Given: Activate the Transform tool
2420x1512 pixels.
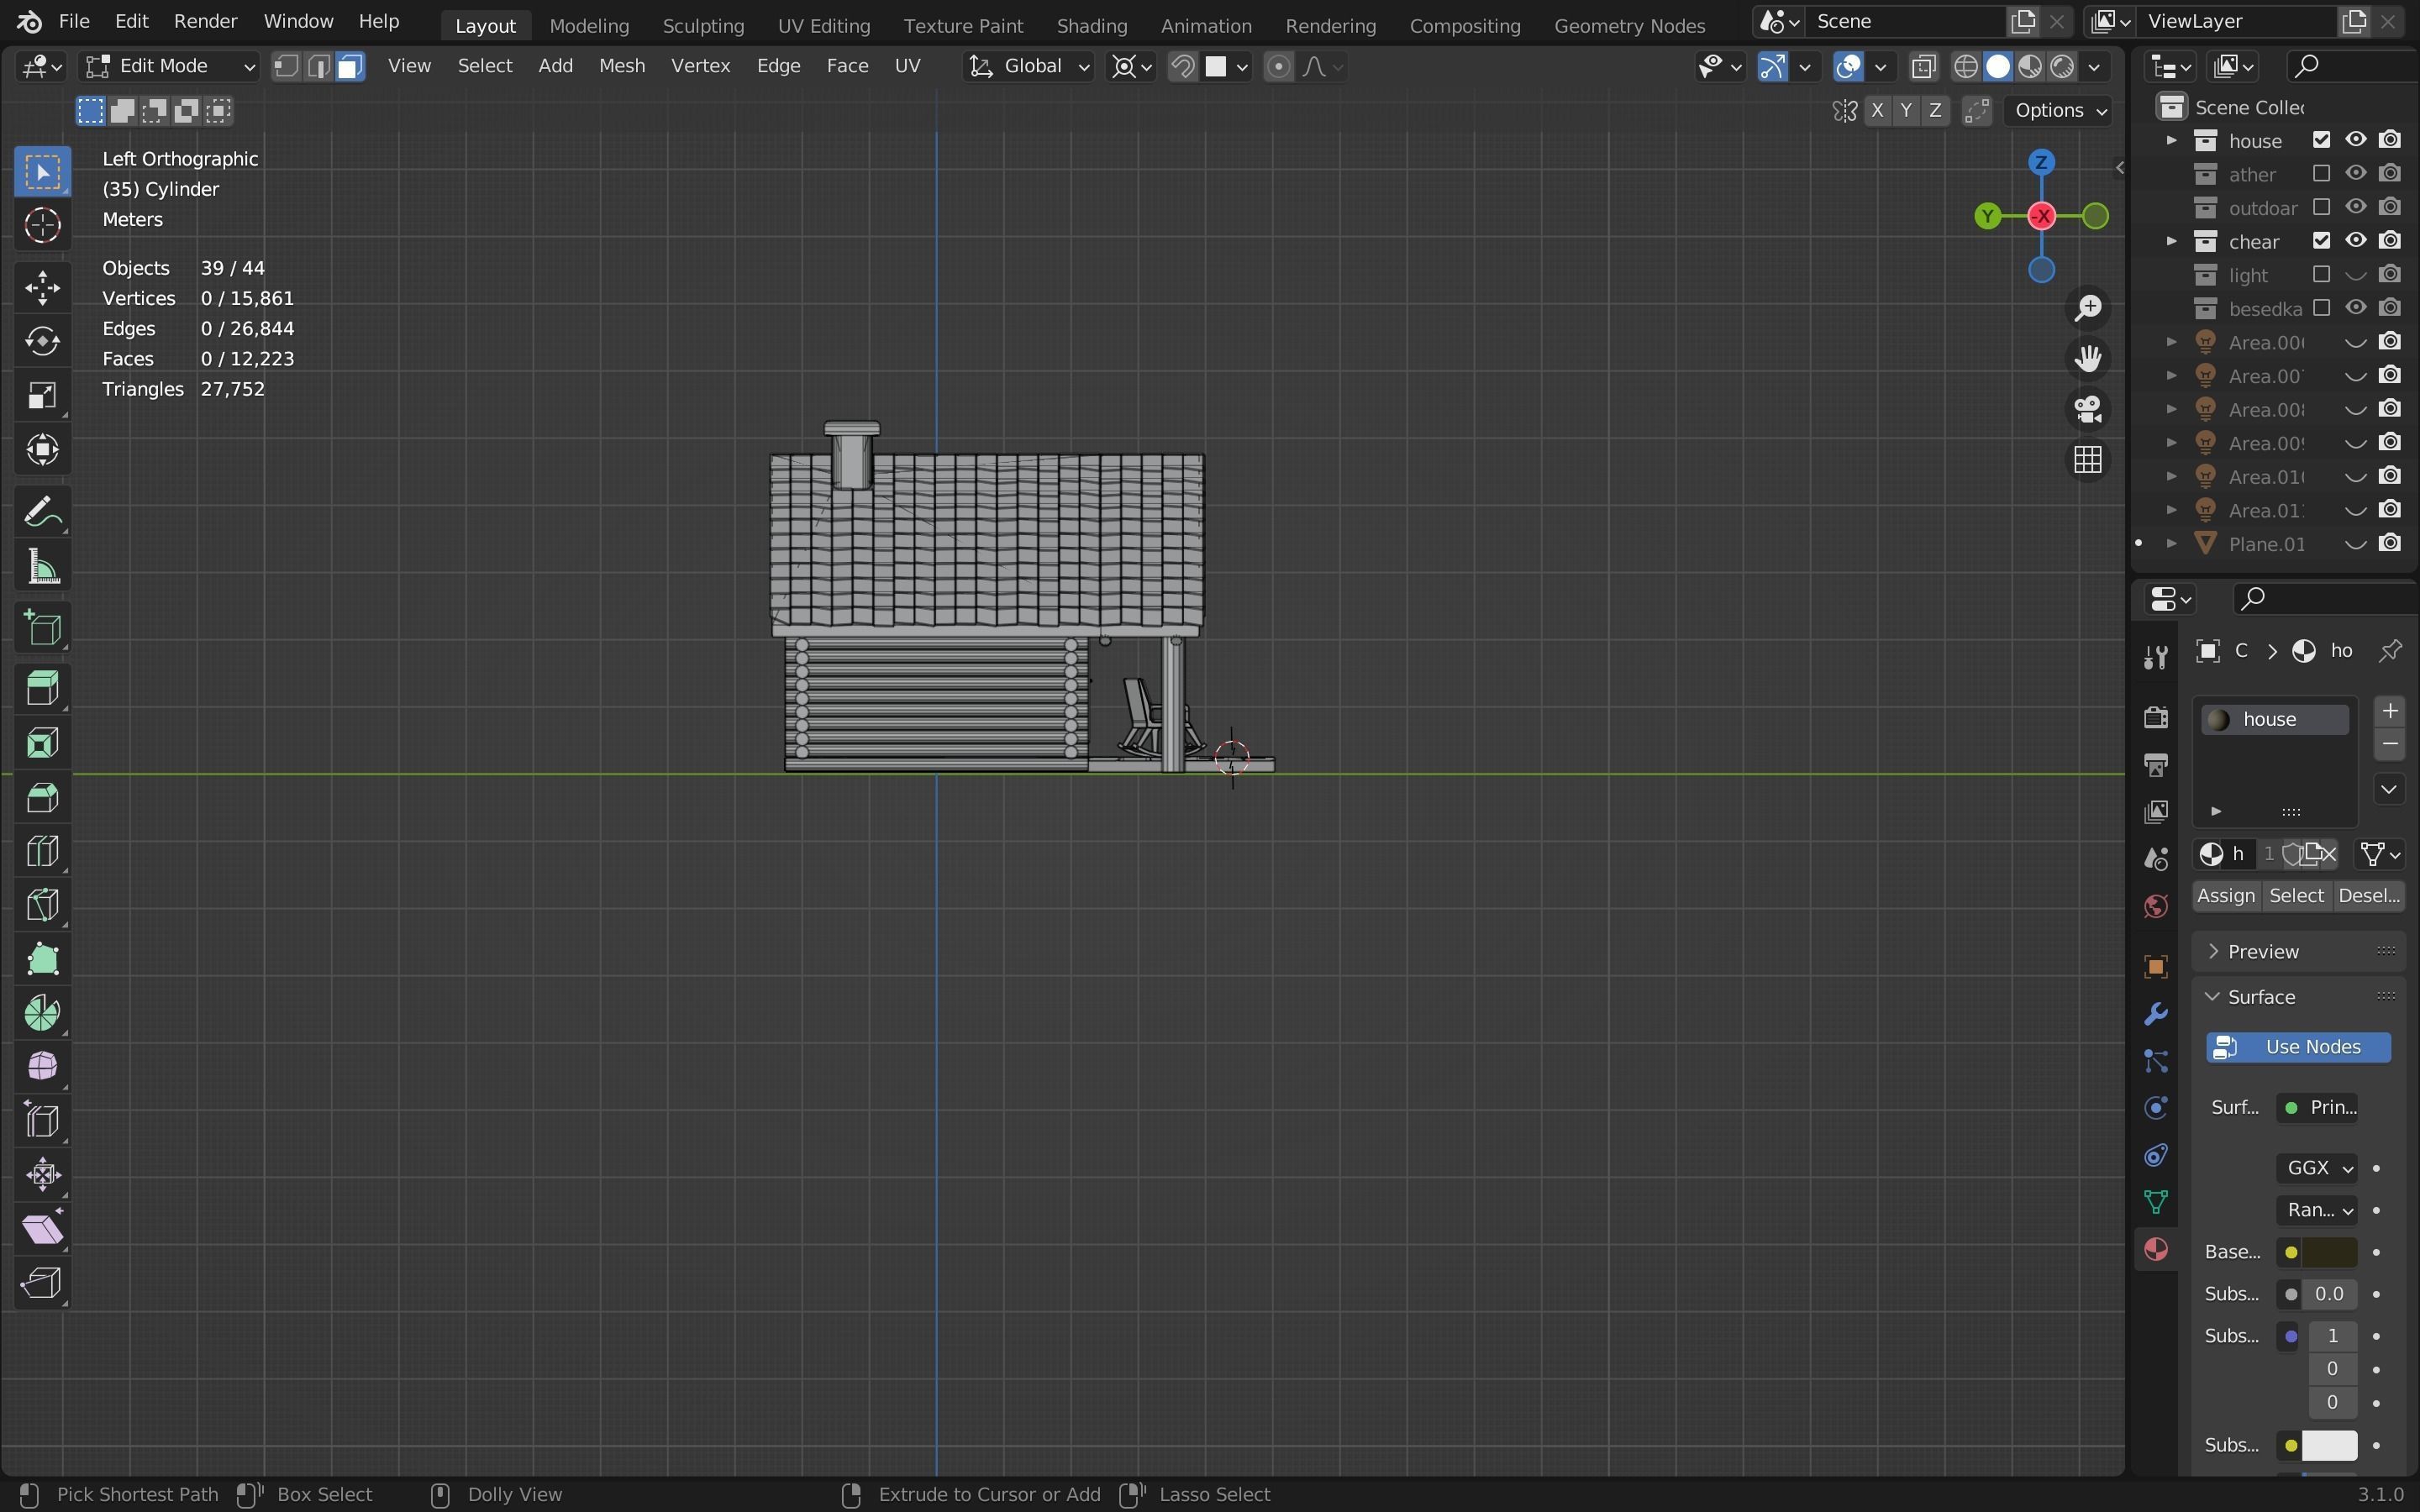Looking at the screenshot, I should click(42, 450).
